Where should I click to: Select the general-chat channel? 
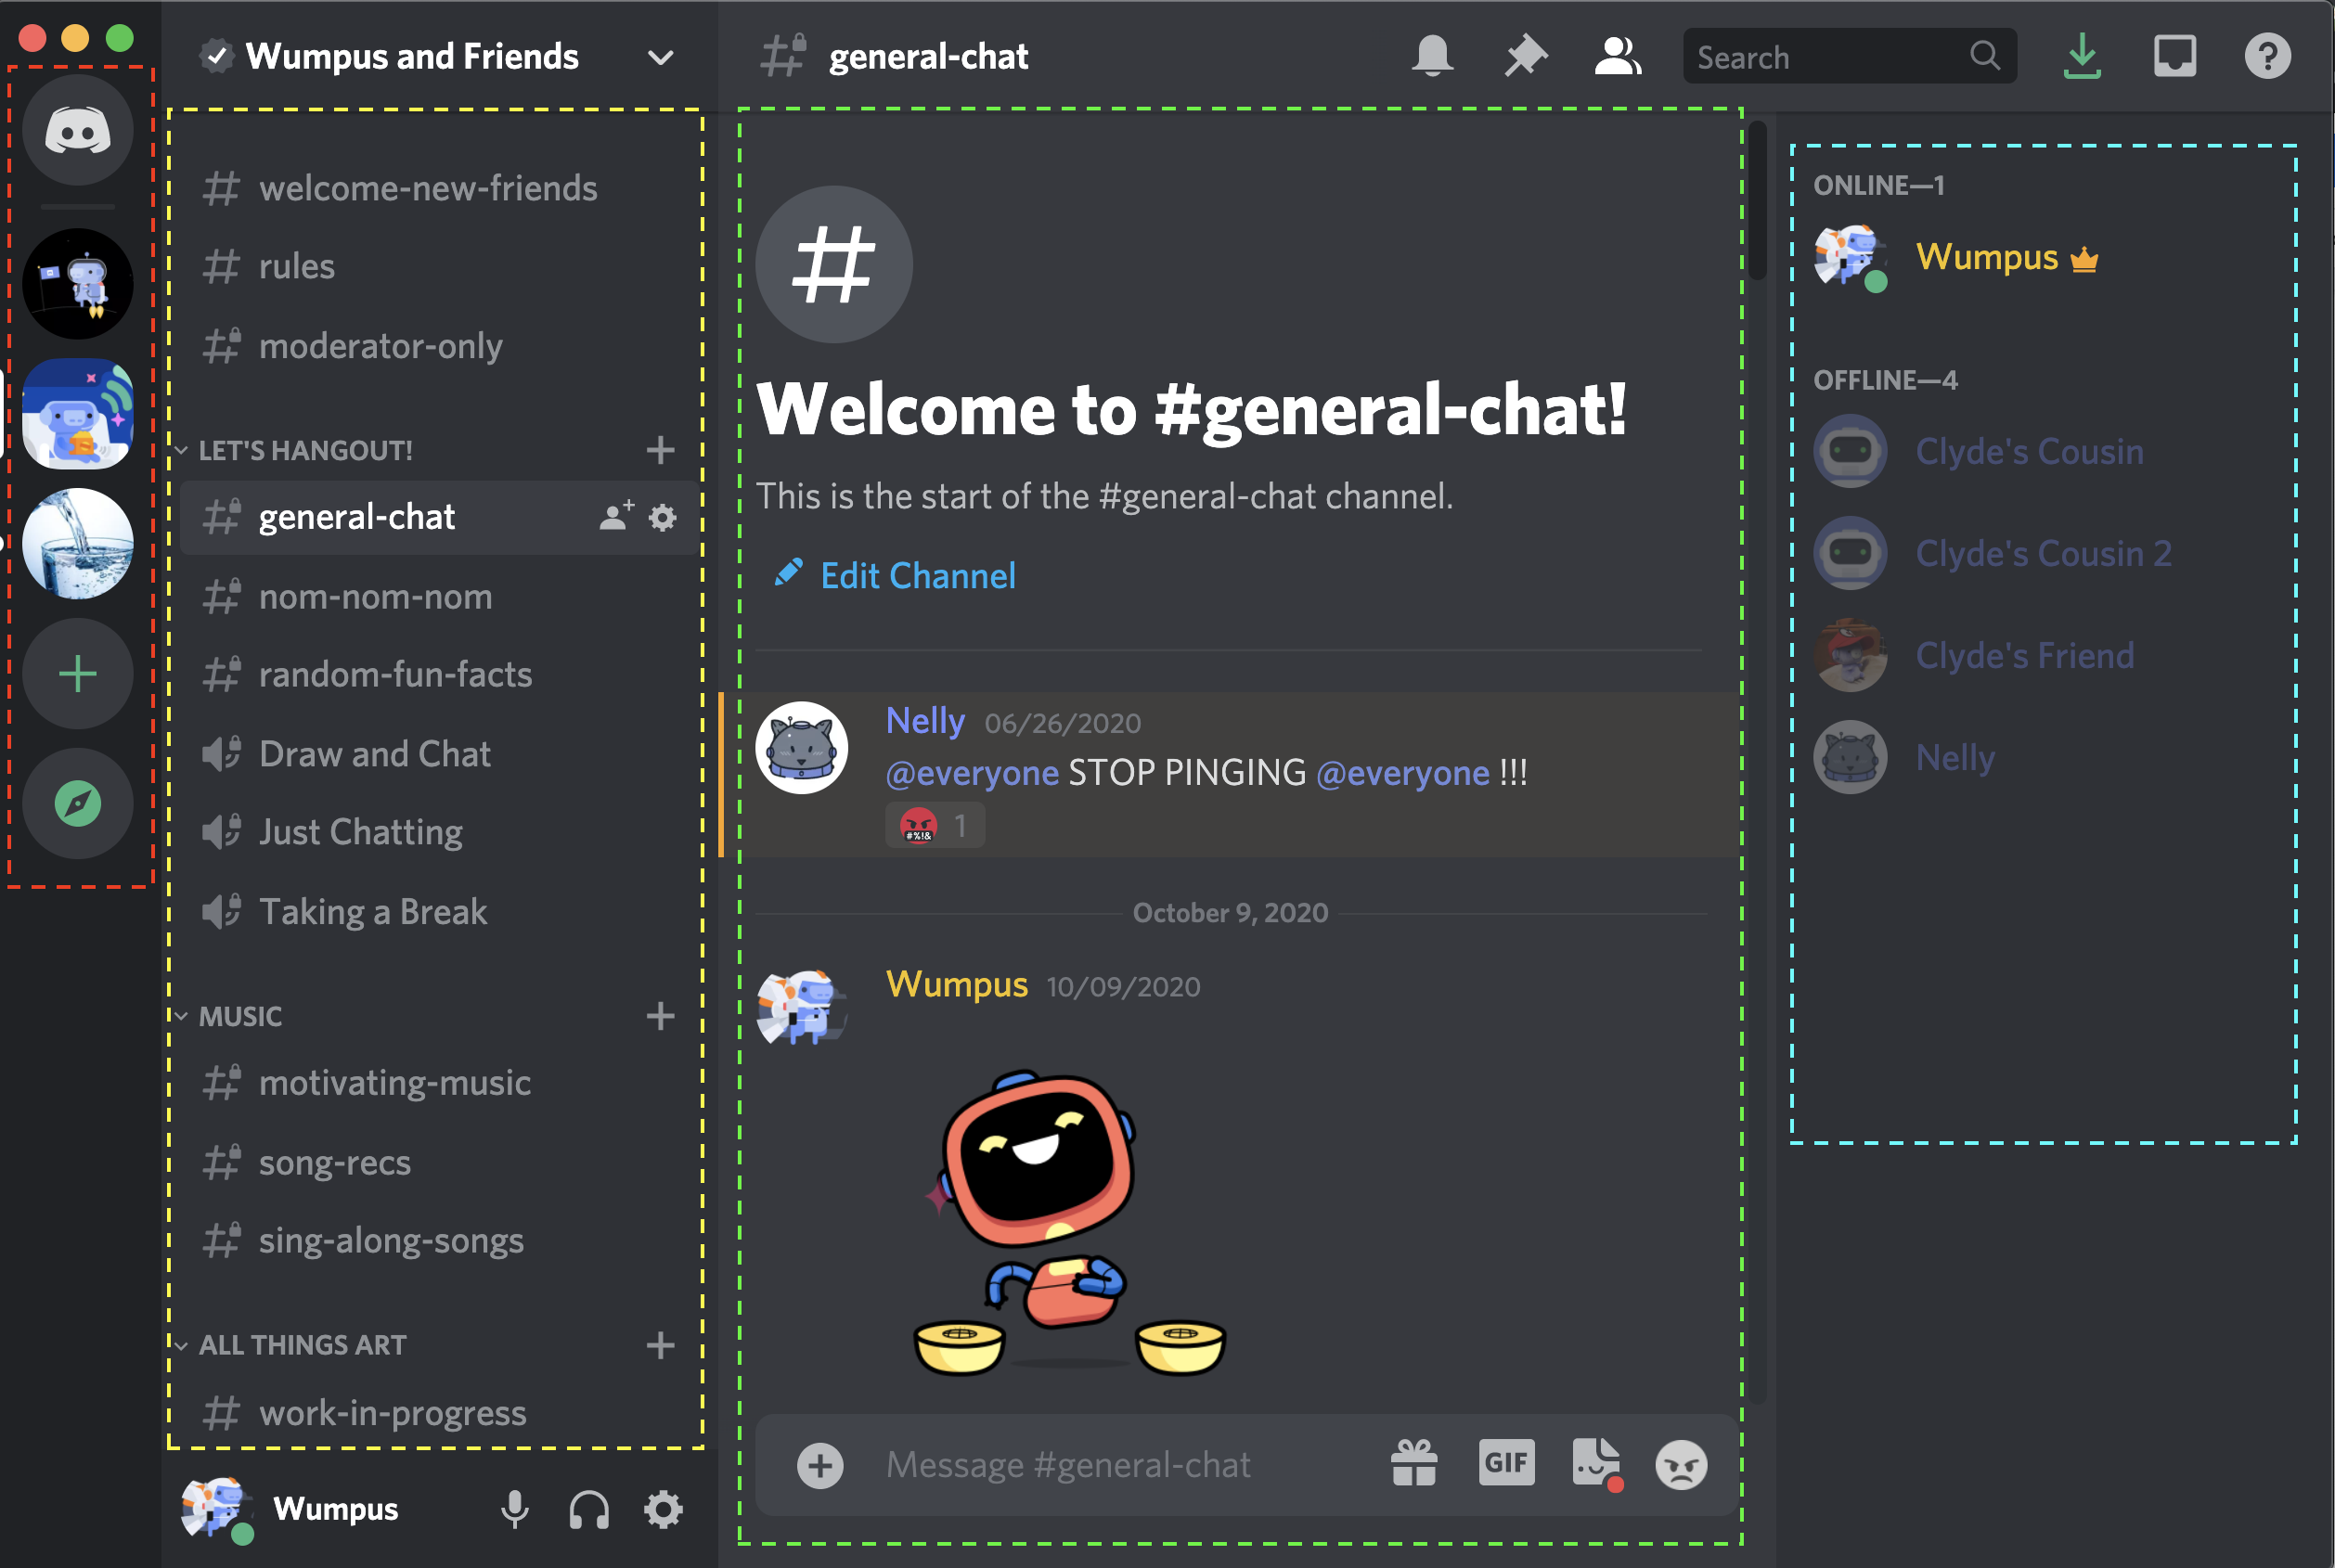point(355,515)
